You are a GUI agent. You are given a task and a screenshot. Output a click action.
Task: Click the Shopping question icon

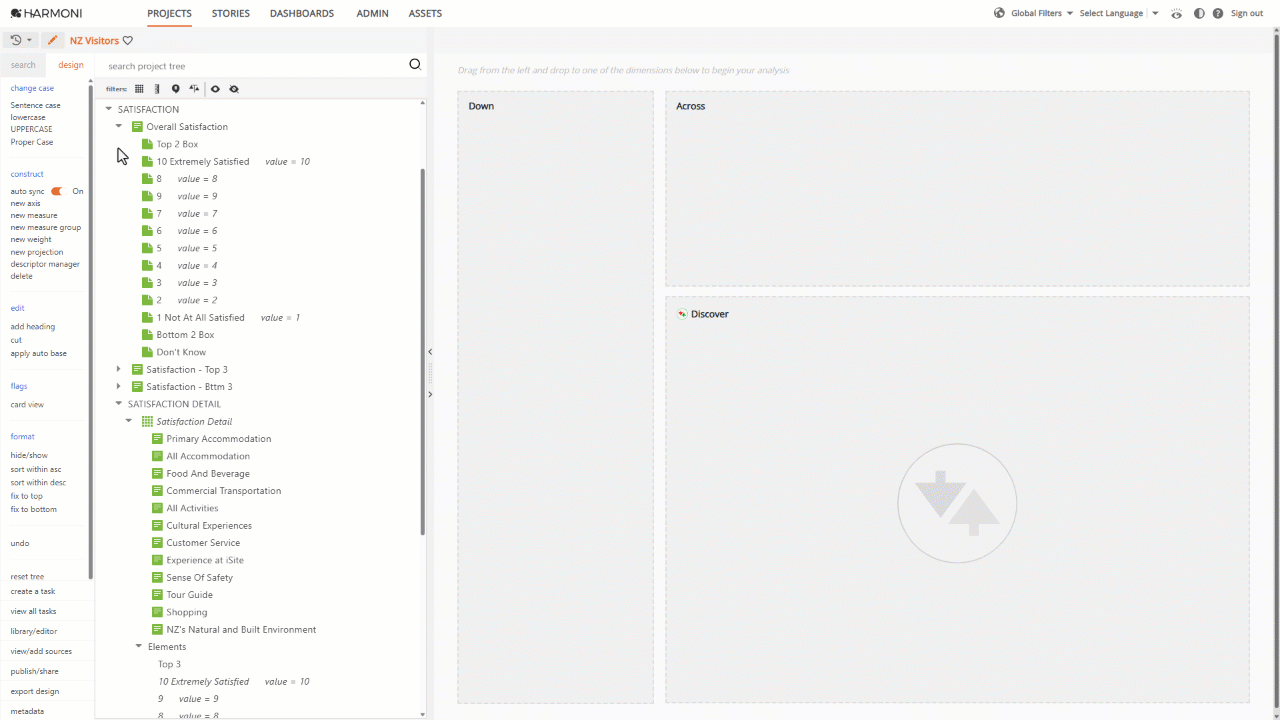(157, 612)
